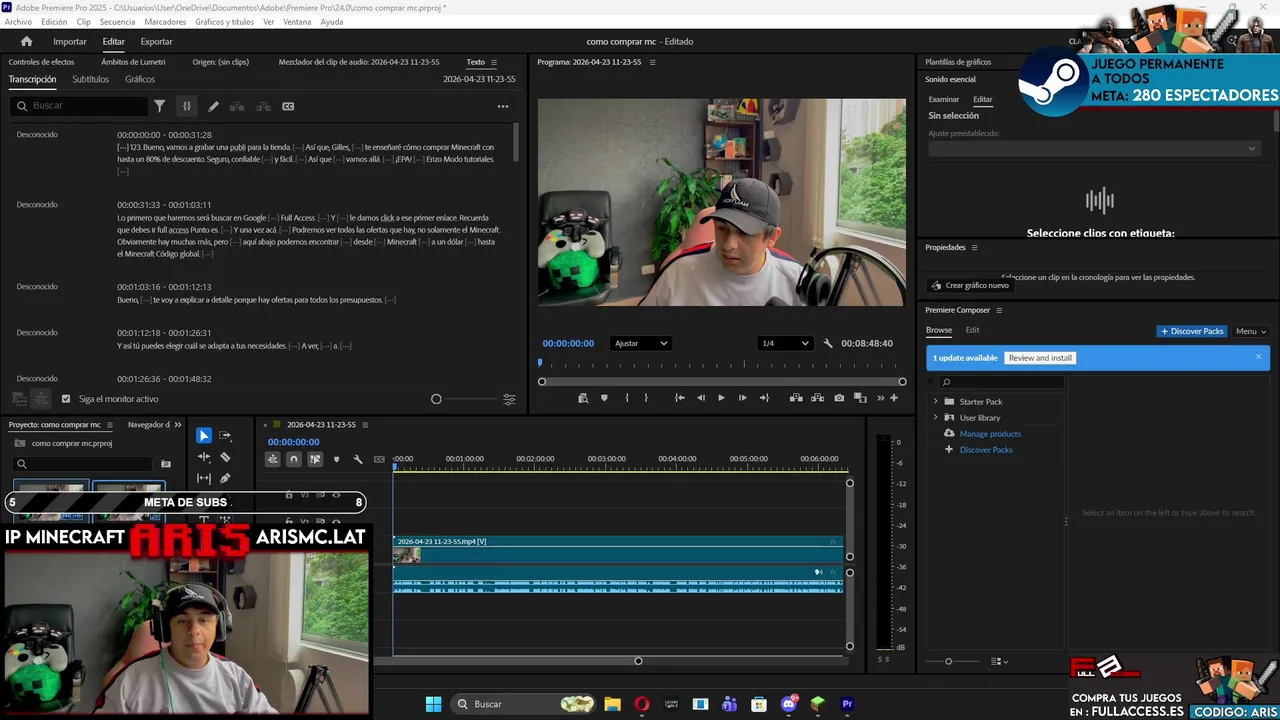Image resolution: width=1280 pixels, height=720 pixels.
Task: Open Gráficos y títulos menu
Action: click(x=224, y=21)
